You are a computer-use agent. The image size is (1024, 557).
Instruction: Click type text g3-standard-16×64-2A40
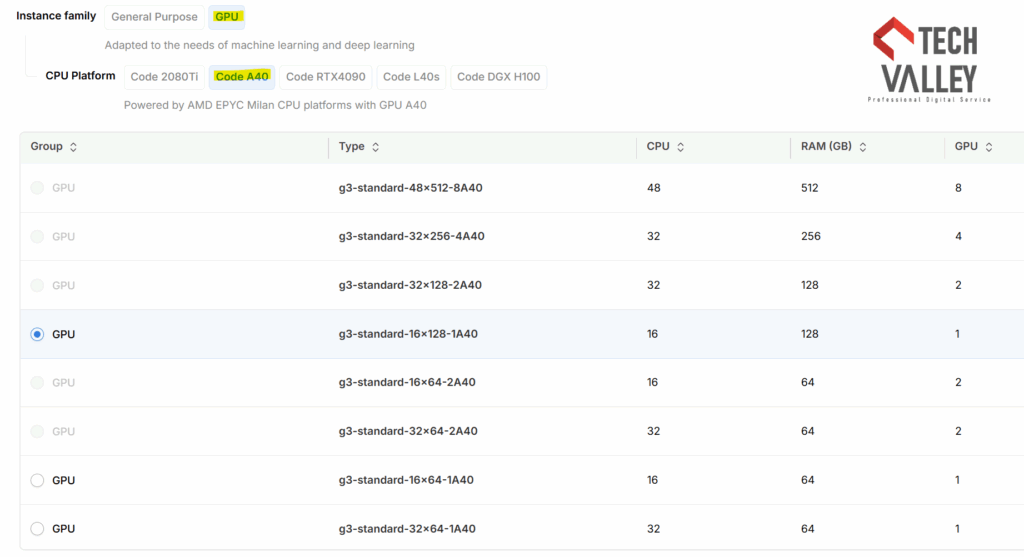click(407, 383)
